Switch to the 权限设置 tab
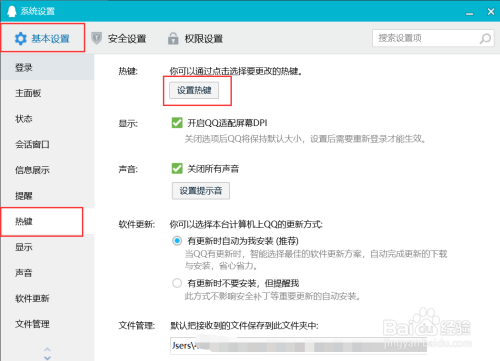This screenshot has width=500, height=361. tap(196, 39)
